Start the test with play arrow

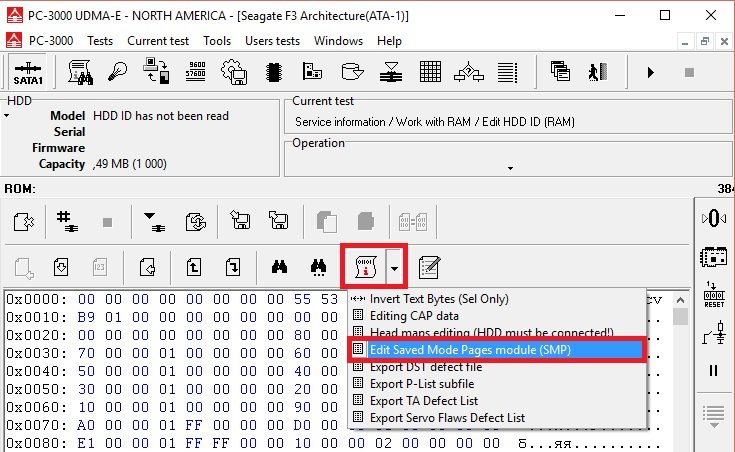650,72
